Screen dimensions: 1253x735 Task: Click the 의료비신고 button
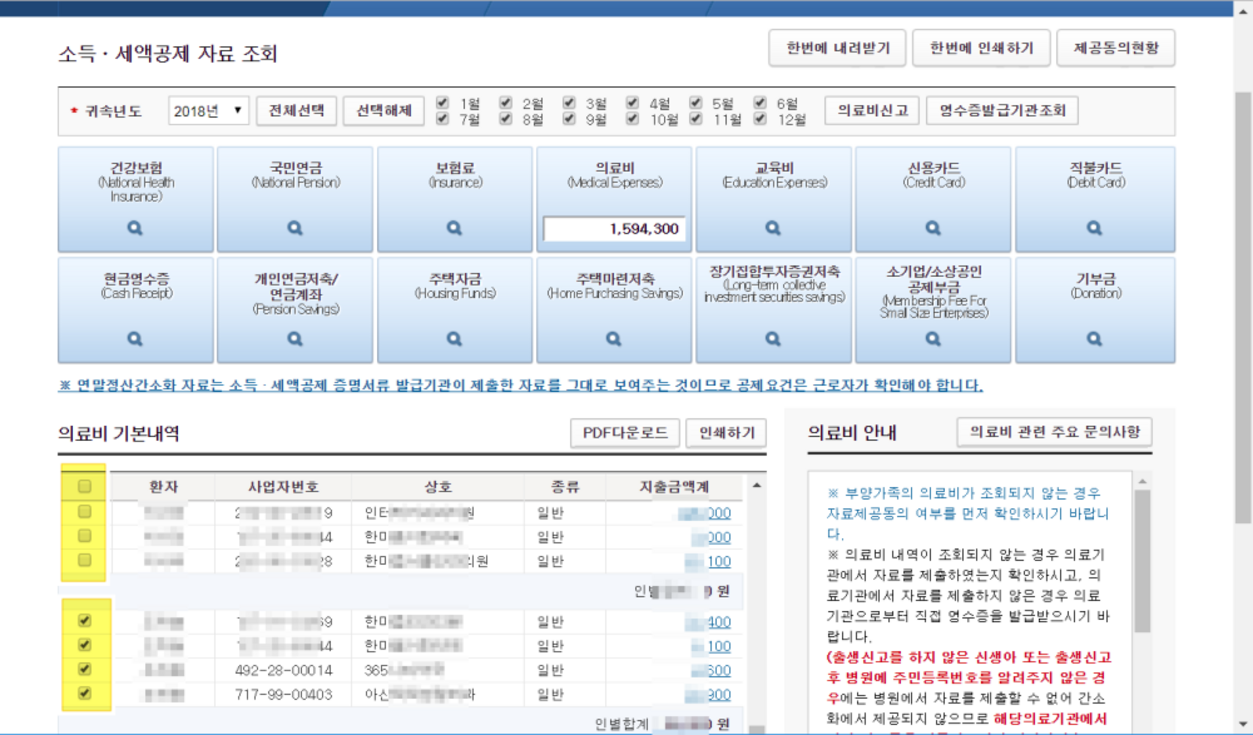pos(871,110)
